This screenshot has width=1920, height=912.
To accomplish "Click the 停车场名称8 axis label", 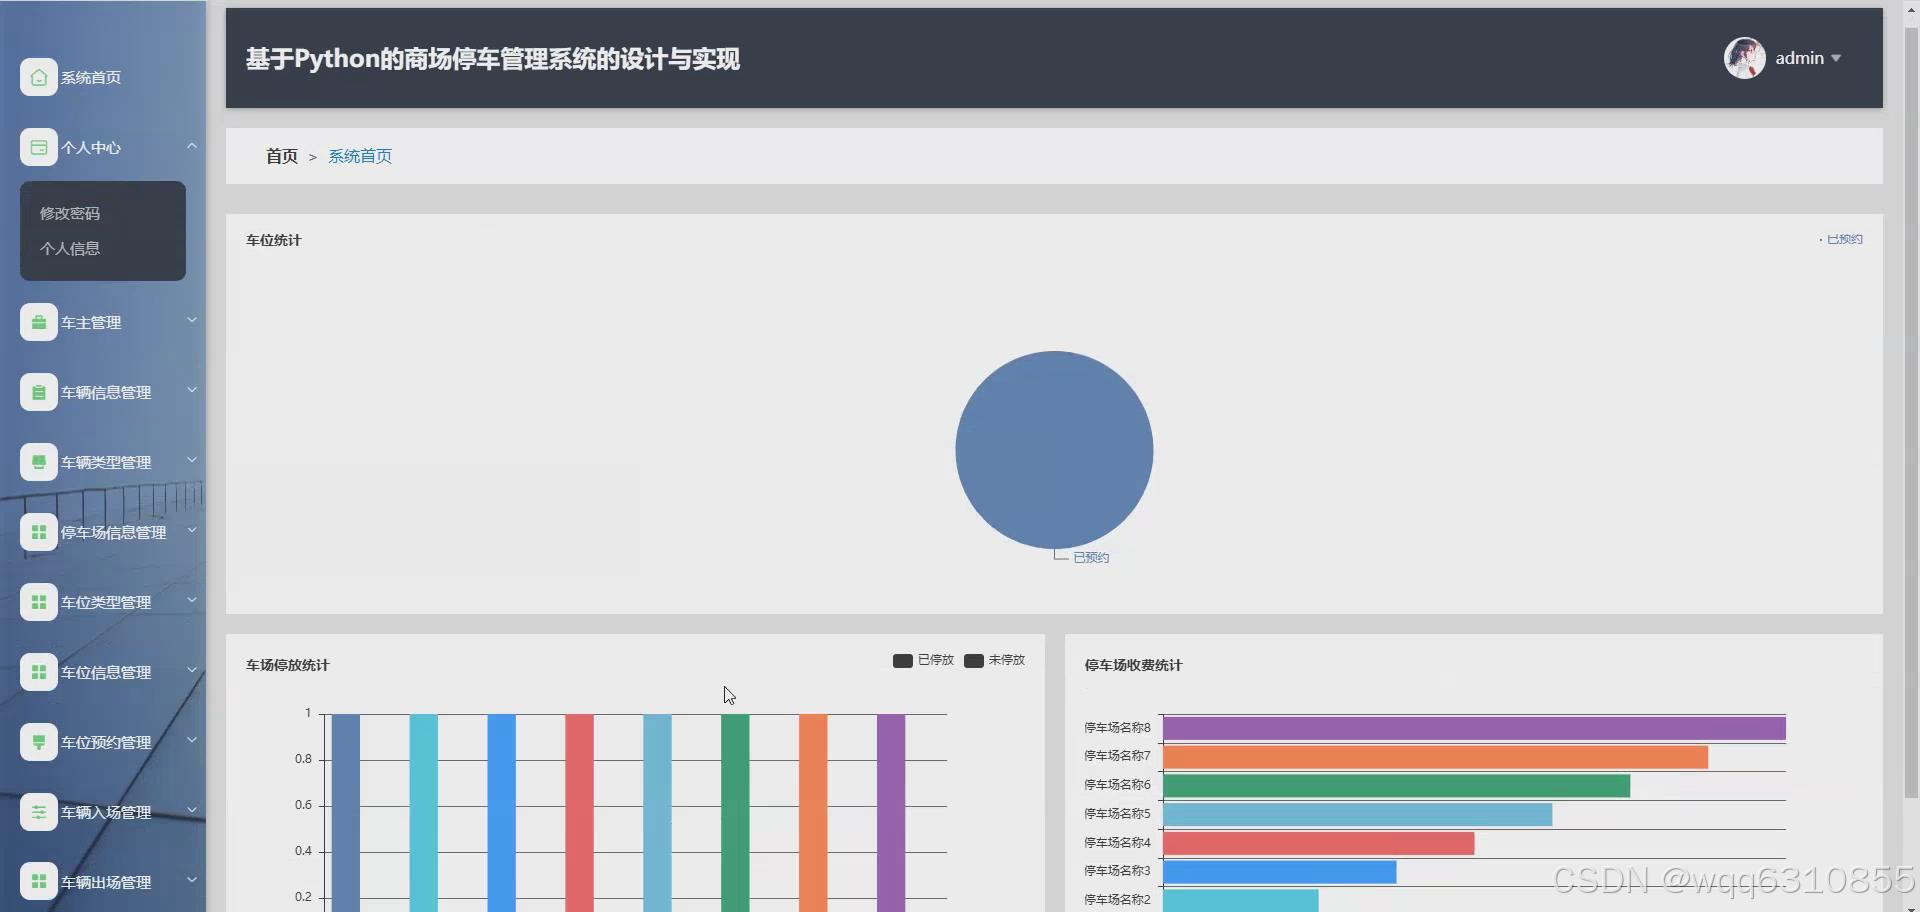I will click(x=1117, y=728).
